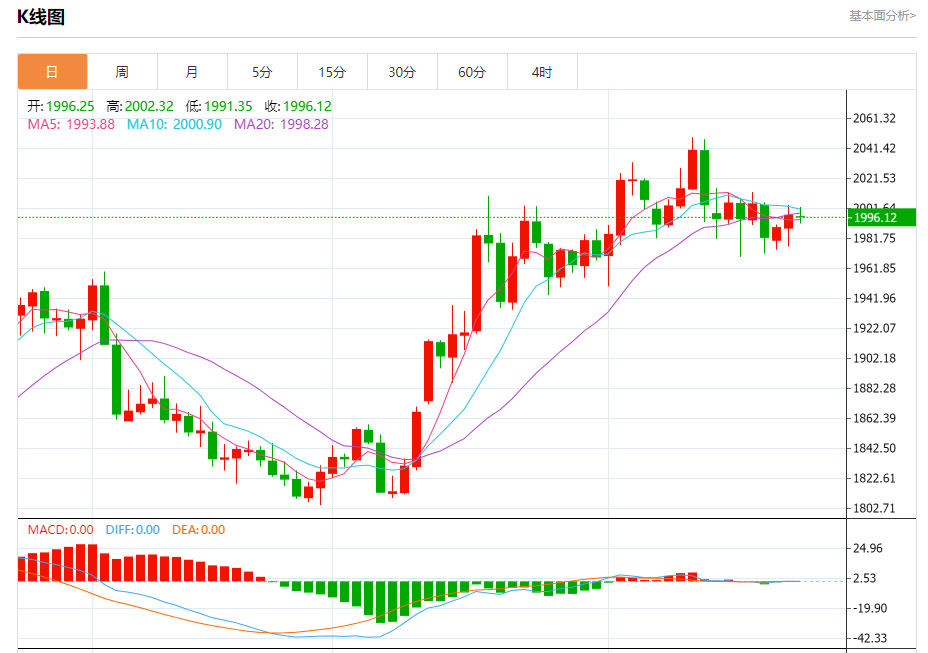Switch to the 5分 timeframe tab
The image size is (928, 653).
[262, 72]
